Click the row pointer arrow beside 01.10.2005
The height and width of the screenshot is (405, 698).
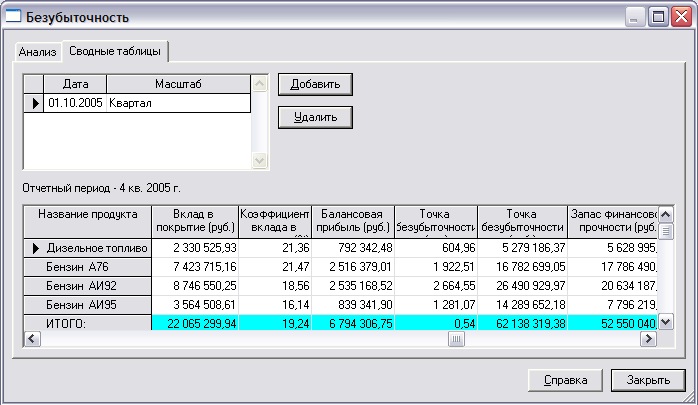point(34,103)
